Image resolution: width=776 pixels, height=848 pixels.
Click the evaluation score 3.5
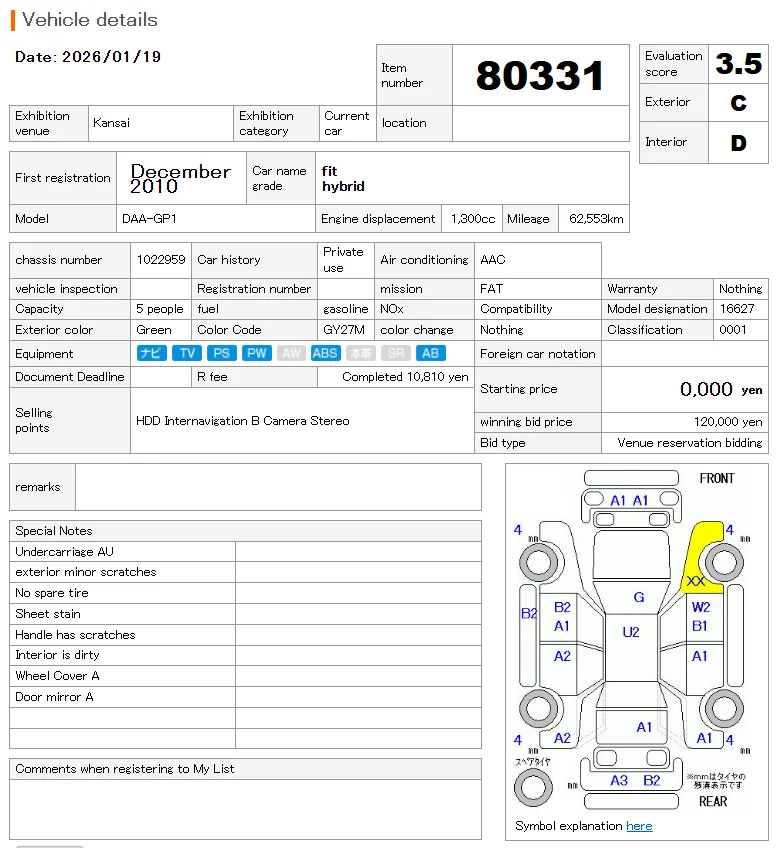(738, 64)
